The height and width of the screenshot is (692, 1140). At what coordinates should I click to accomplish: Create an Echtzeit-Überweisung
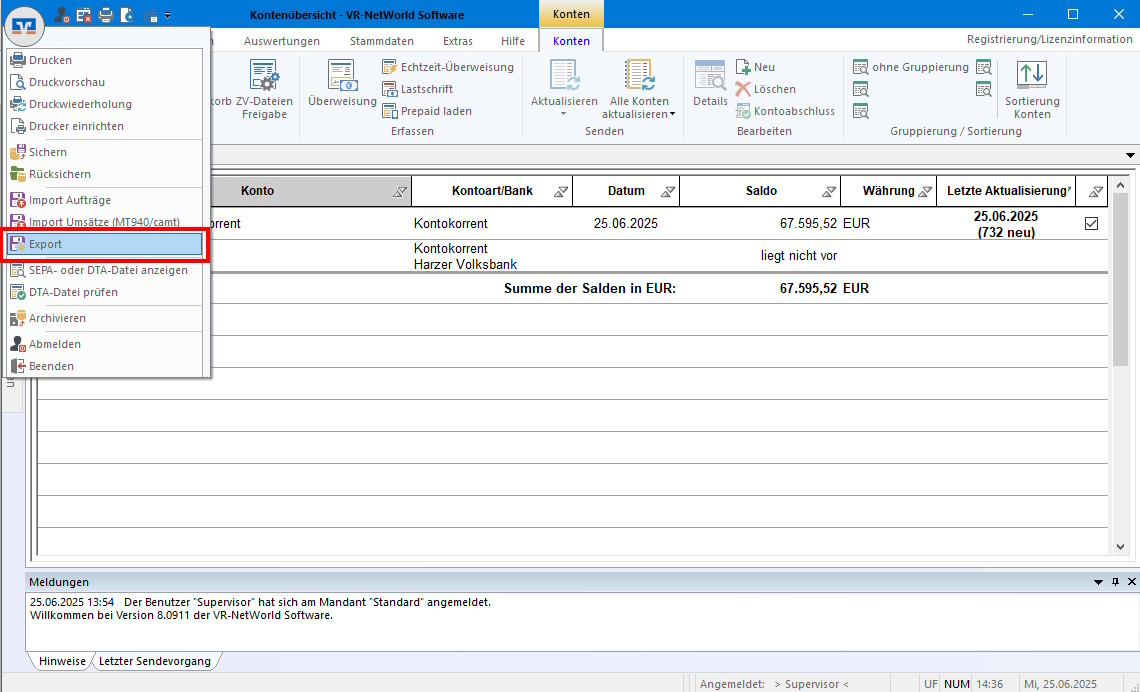click(448, 67)
